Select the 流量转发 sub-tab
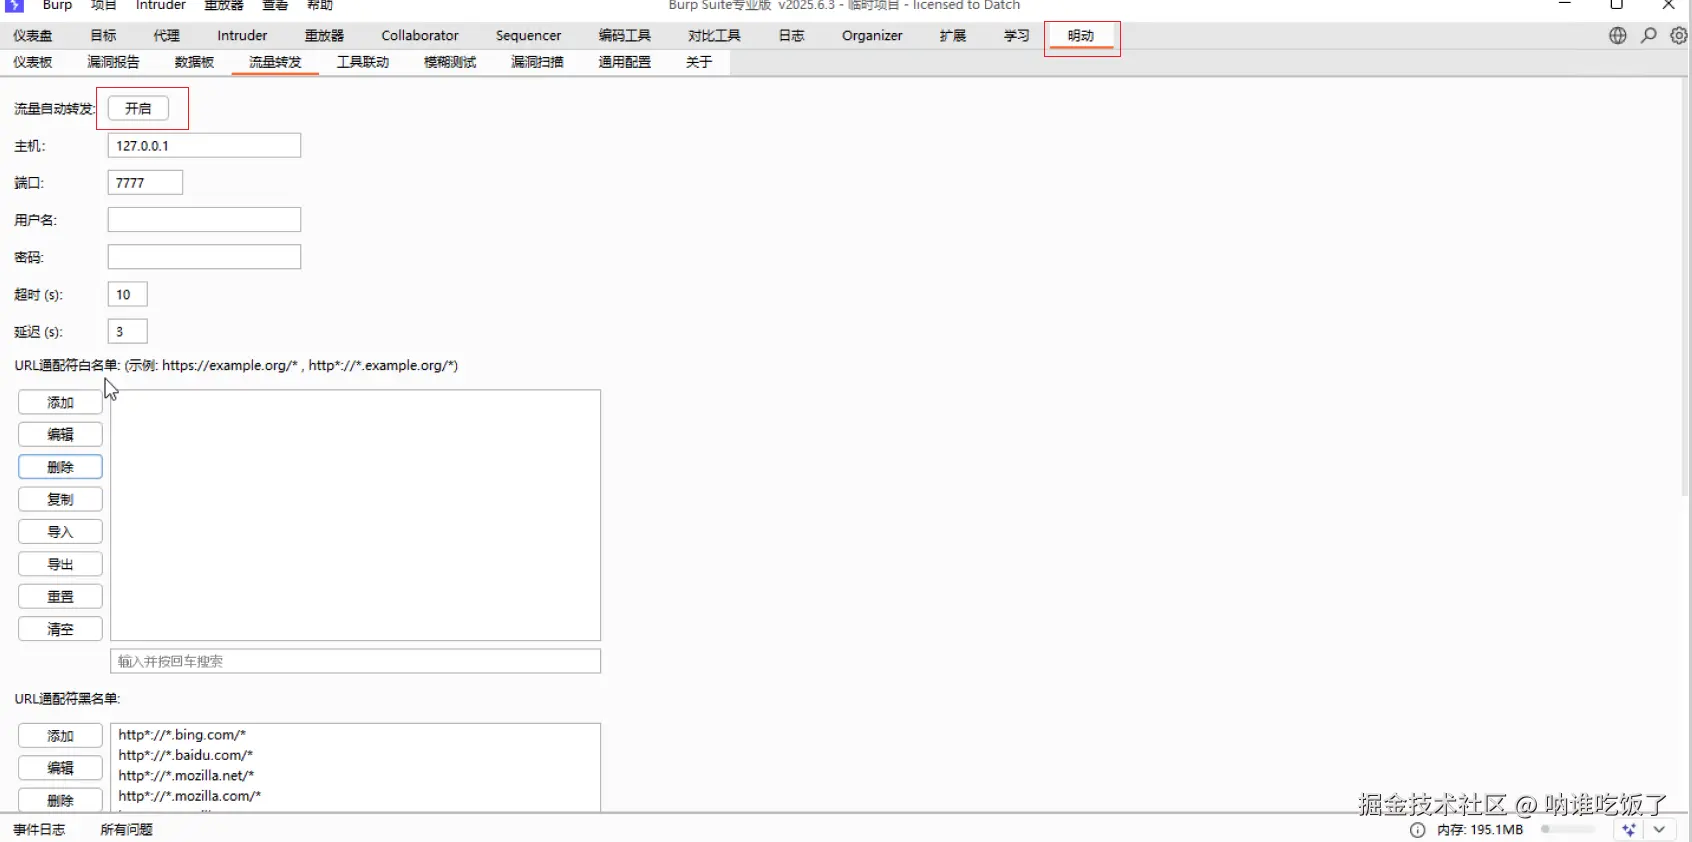The height and width of the screenshot is (842, 1692). [x=275, y=62]
